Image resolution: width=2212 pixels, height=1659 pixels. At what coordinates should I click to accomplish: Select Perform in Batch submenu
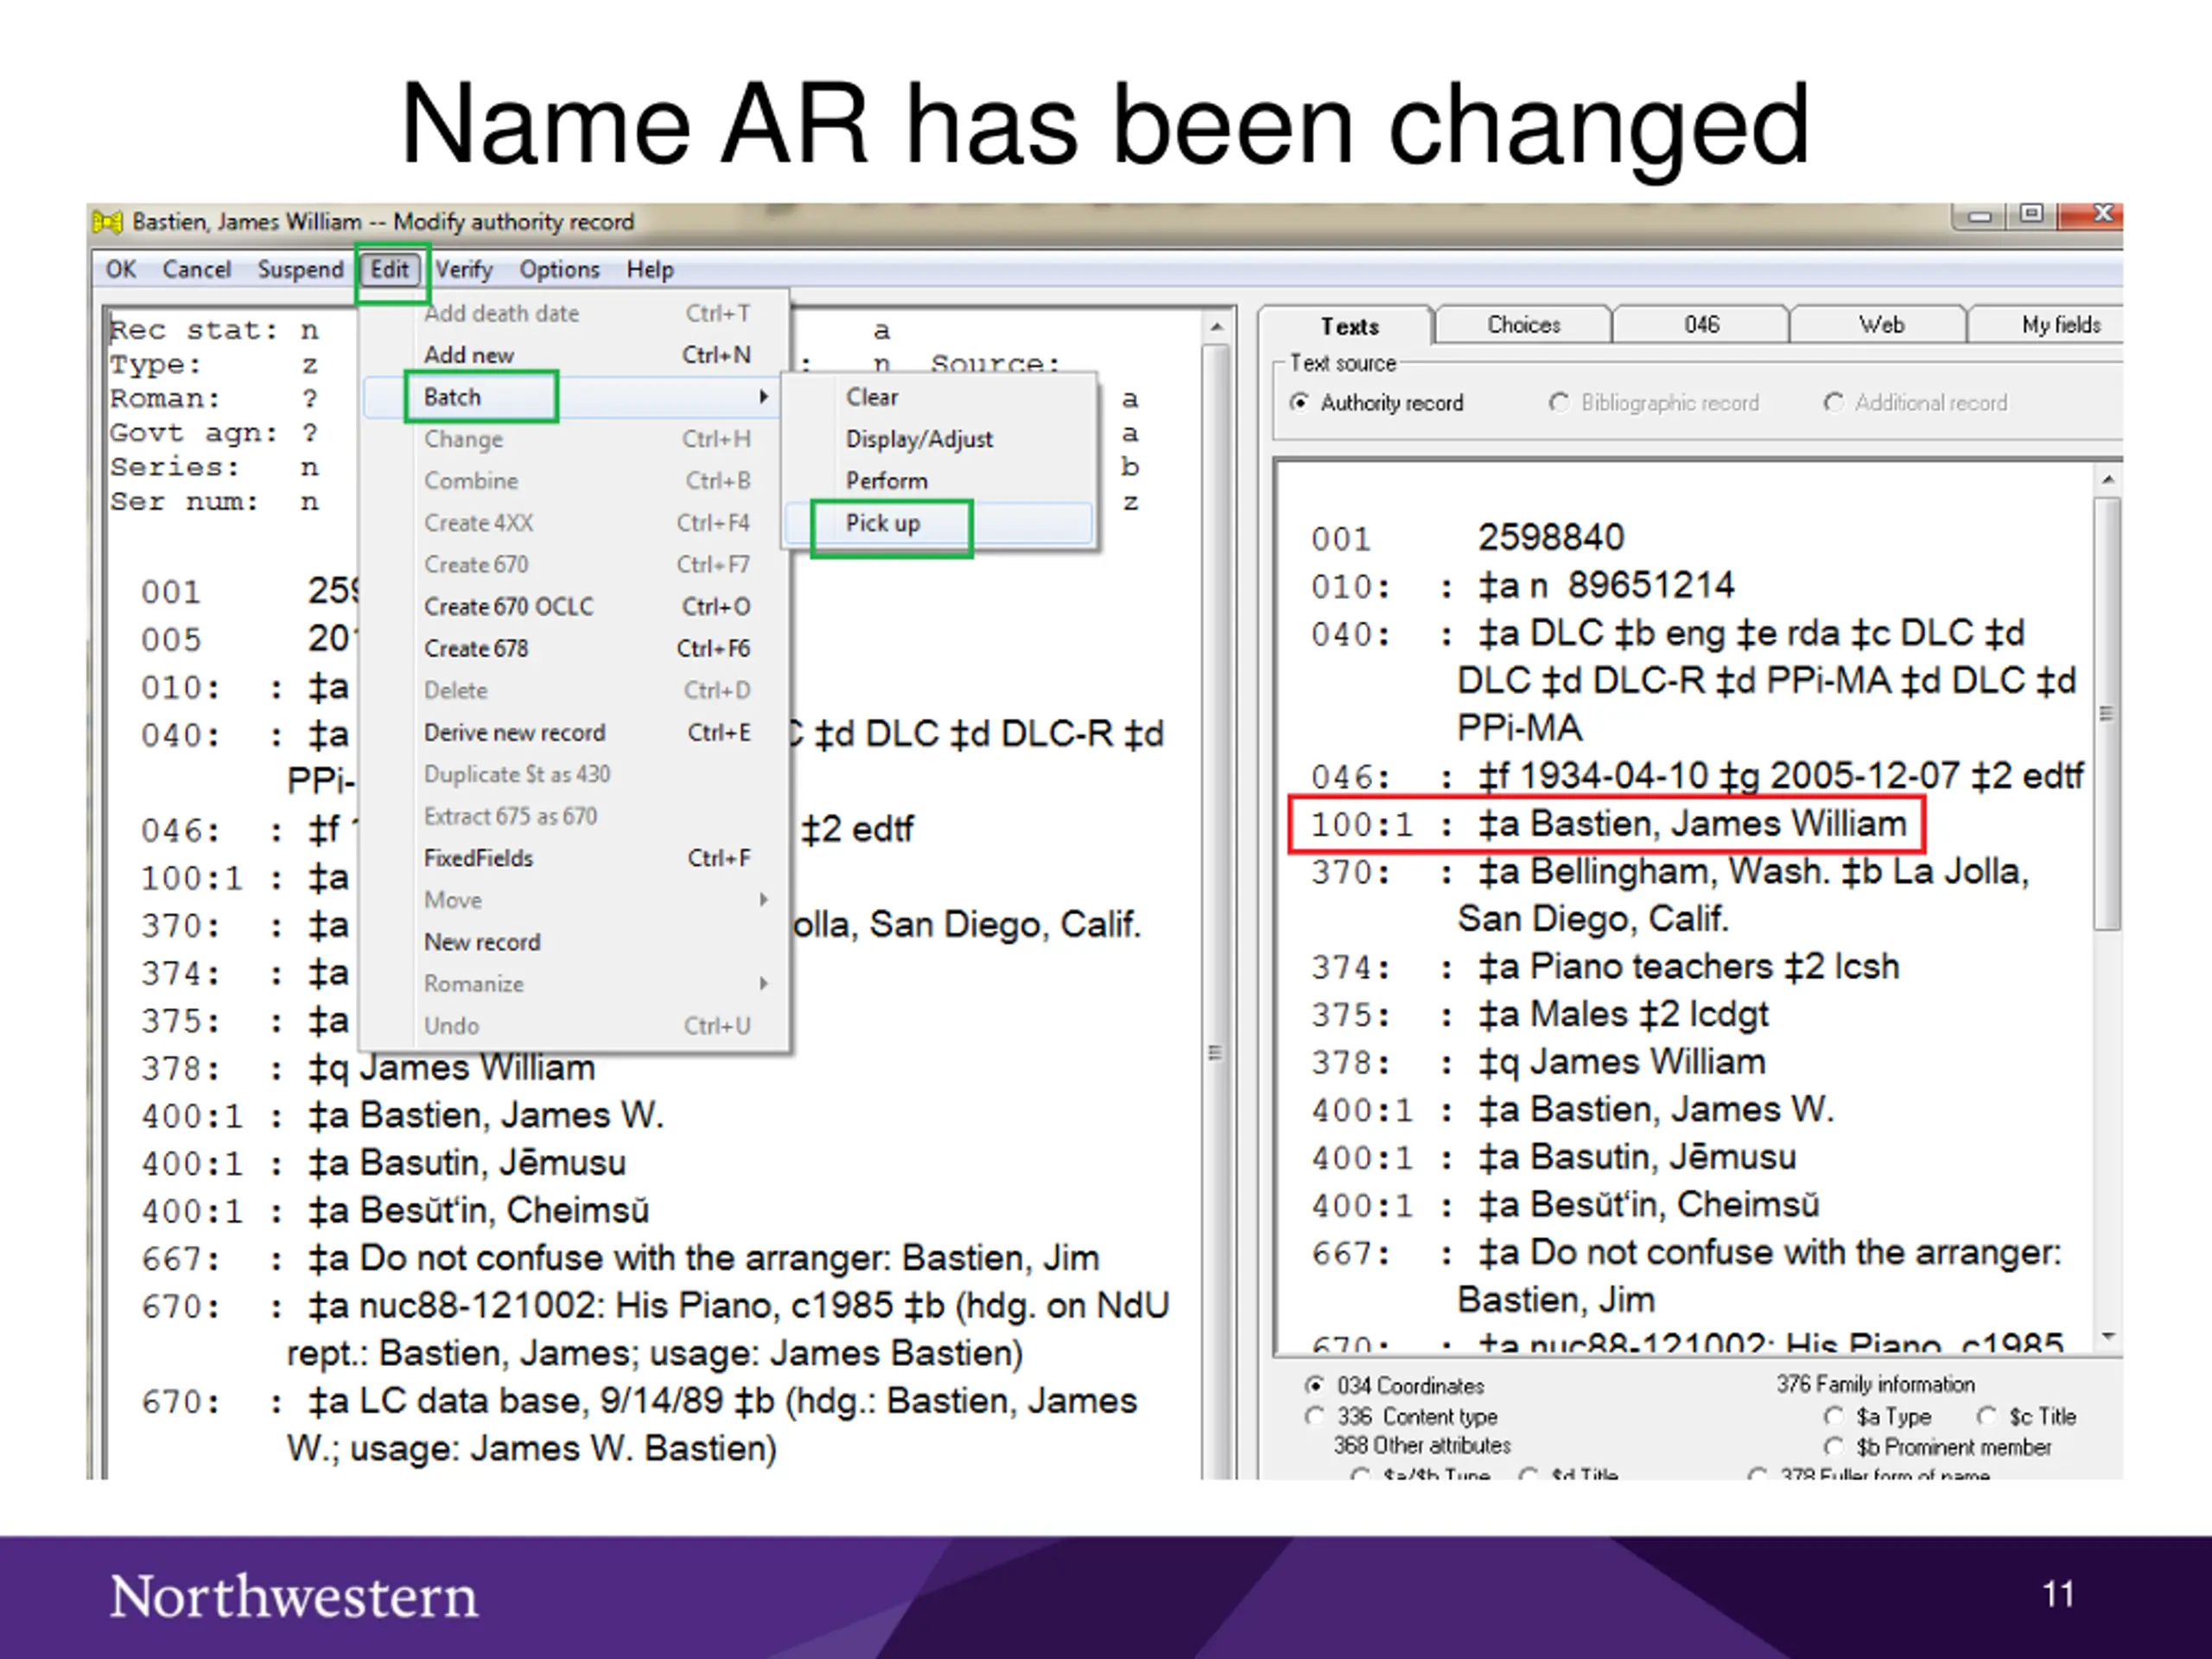click(938, 481)
